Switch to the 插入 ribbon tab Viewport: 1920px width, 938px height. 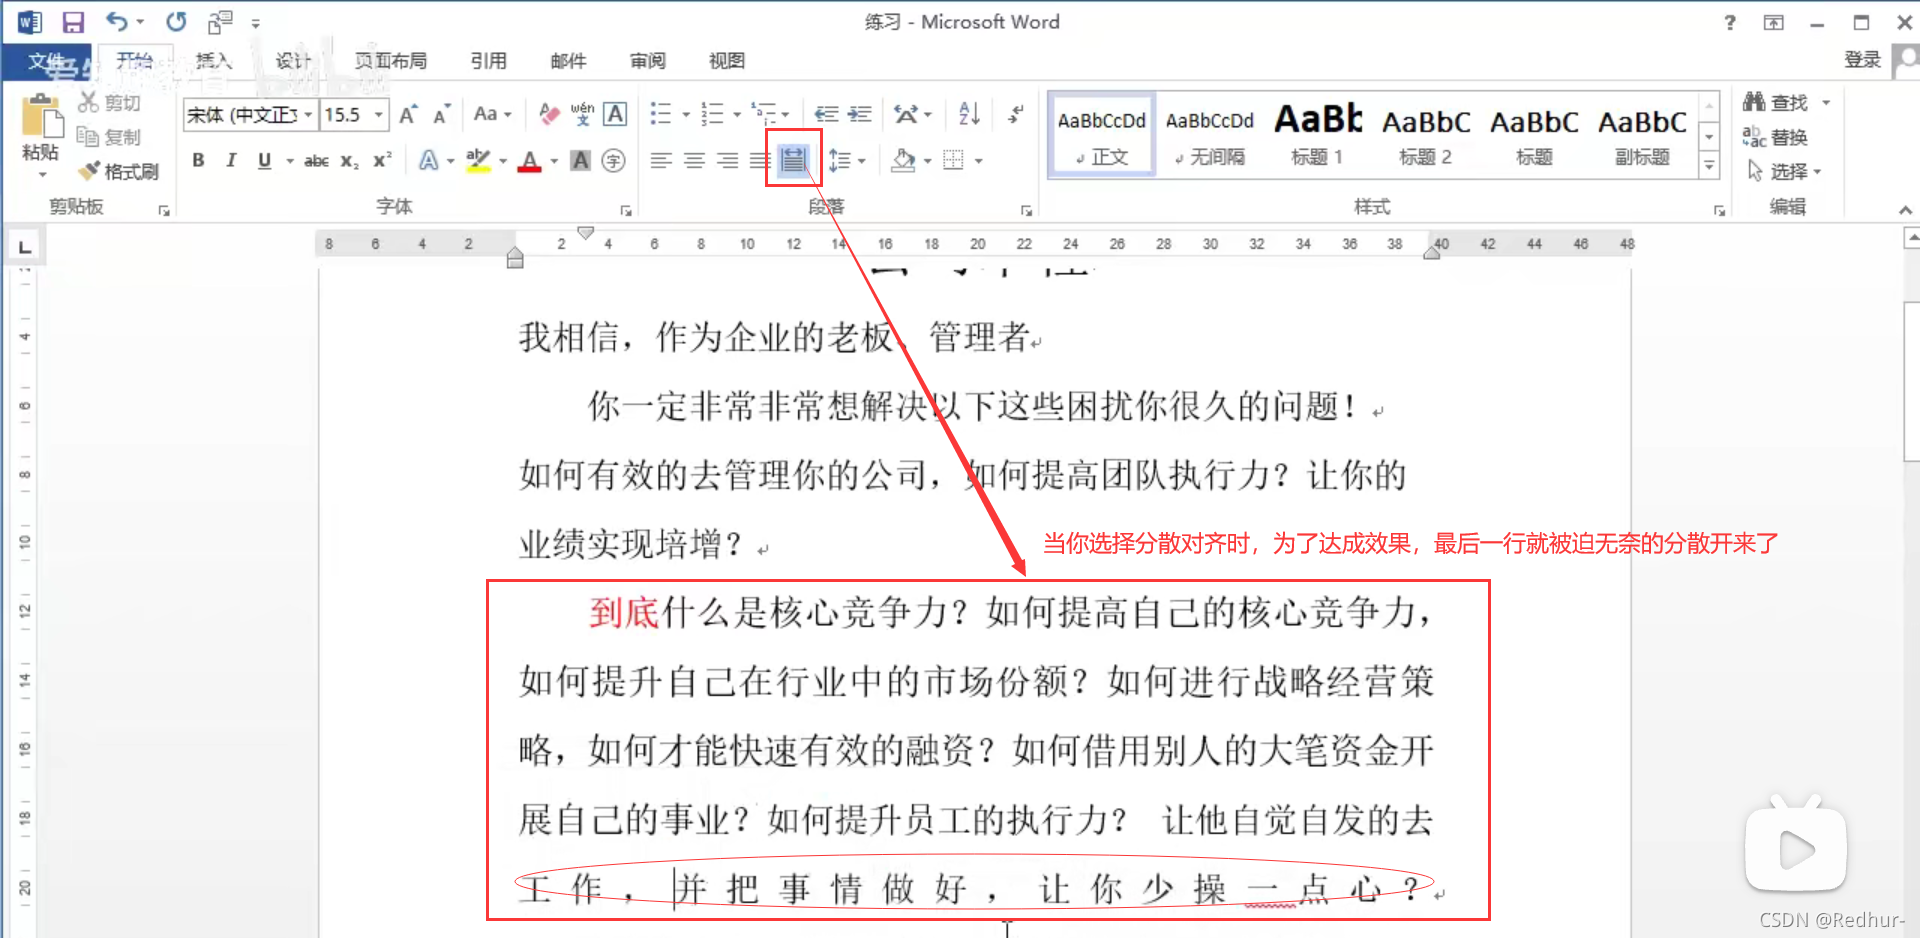(213, 61)
